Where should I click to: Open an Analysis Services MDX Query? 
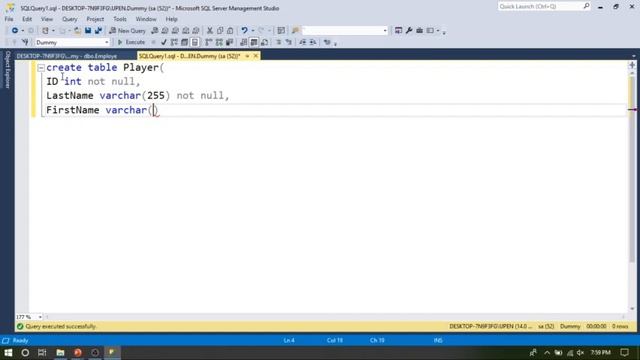[x=165, y=31]
